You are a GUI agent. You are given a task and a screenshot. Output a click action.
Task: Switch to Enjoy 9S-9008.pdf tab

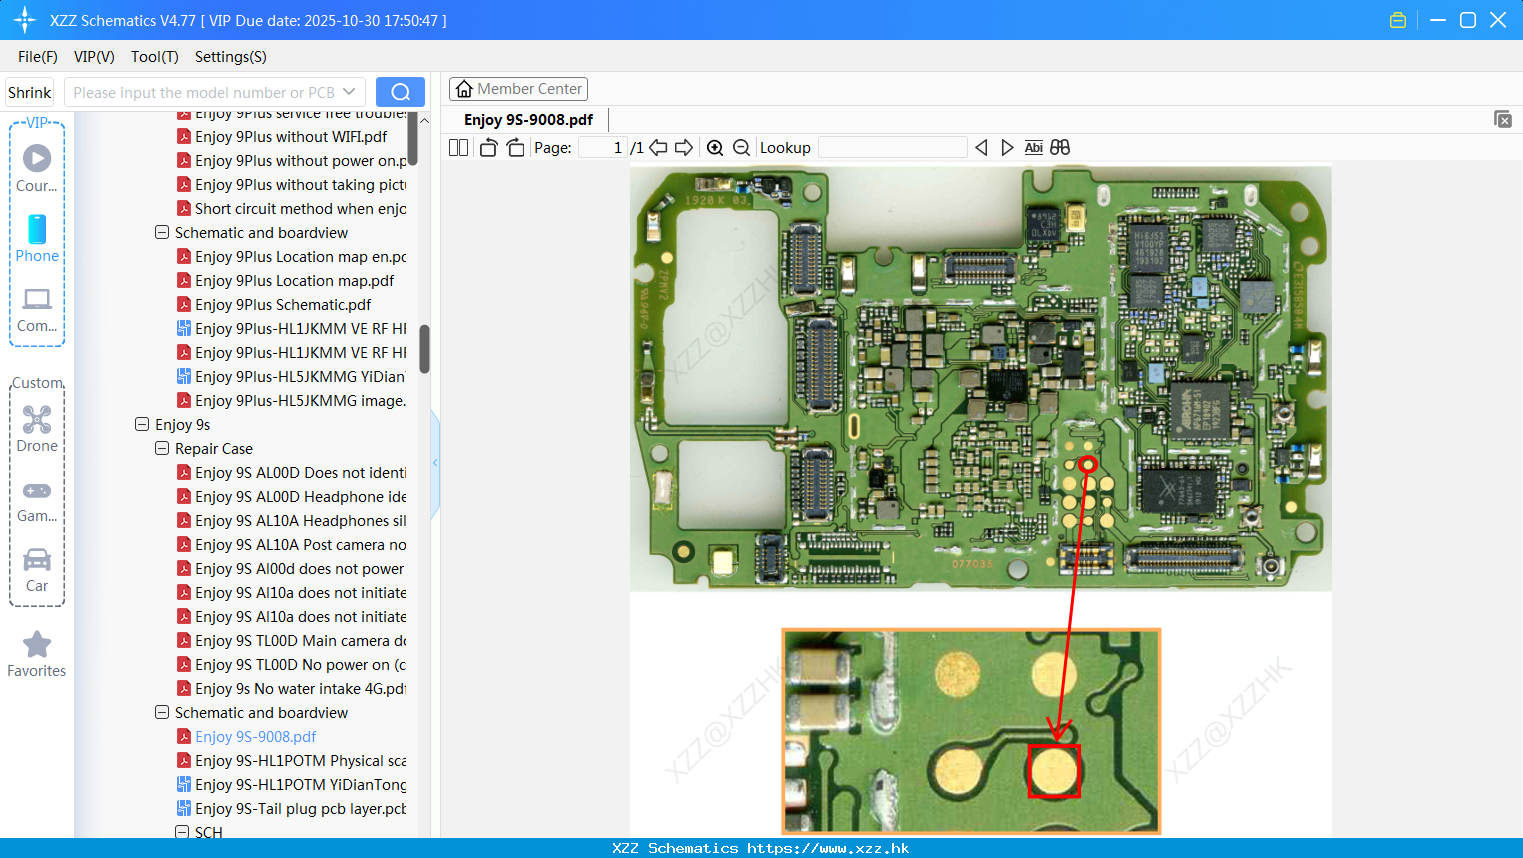pos(528,119)
